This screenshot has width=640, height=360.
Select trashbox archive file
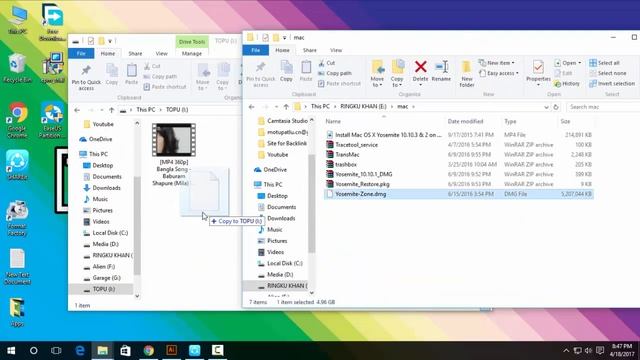[x=459, y=164]
